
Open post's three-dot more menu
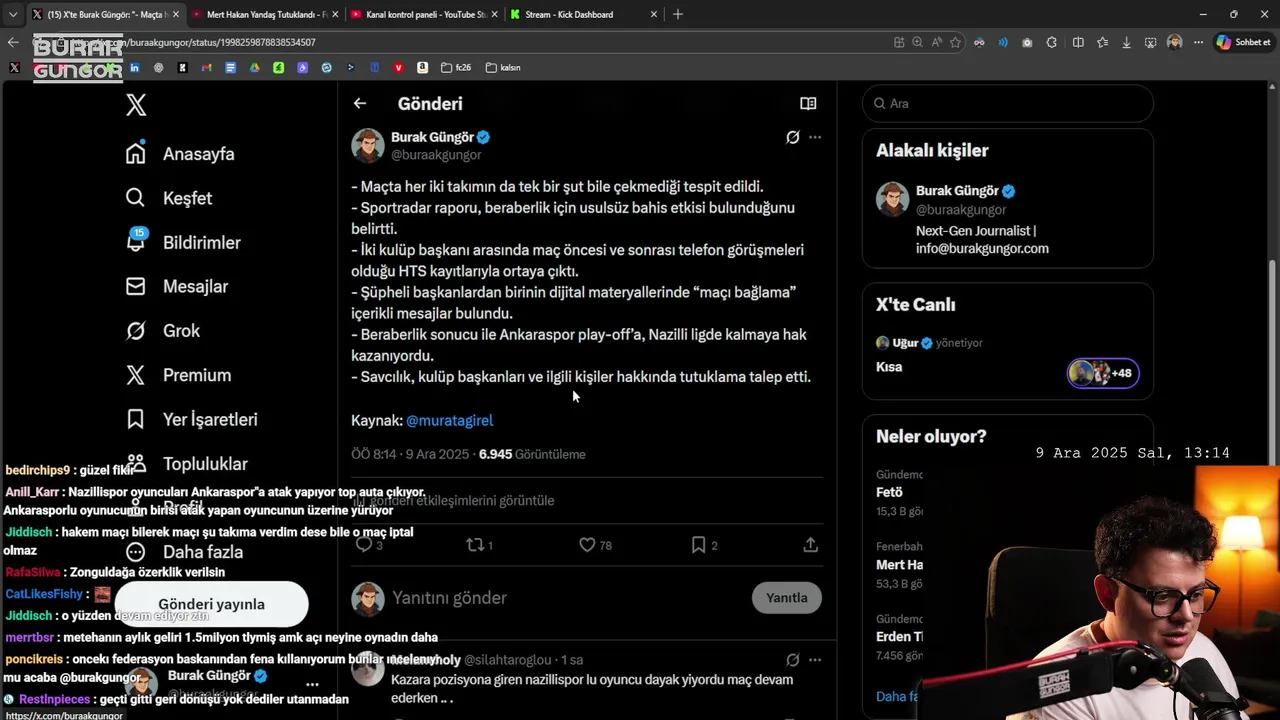(x=815, y=137)
